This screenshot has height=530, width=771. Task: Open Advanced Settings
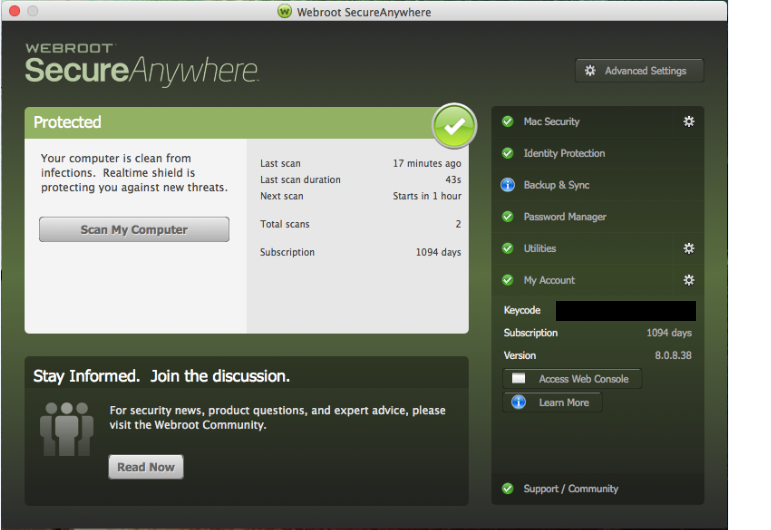pyautogui.click(x=639, y=71)
